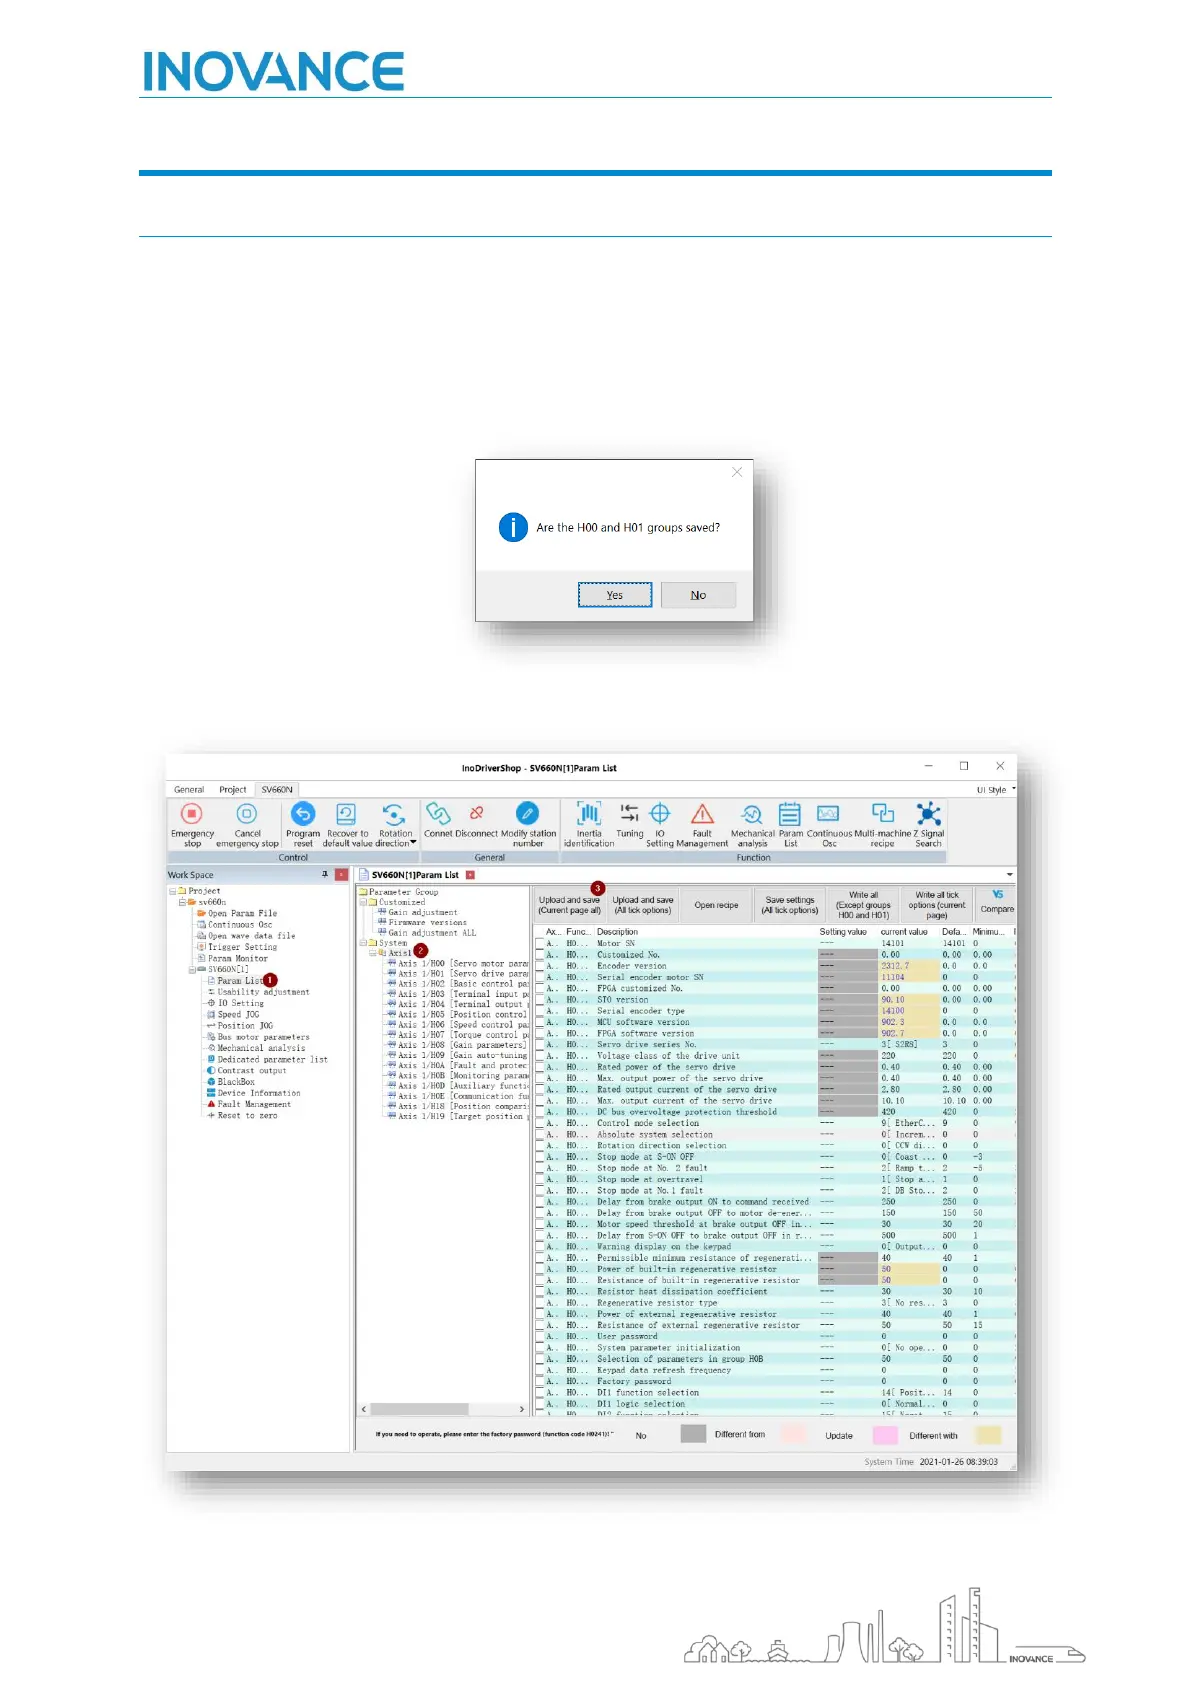Collapse the sv660n tree node

point(182,902)
